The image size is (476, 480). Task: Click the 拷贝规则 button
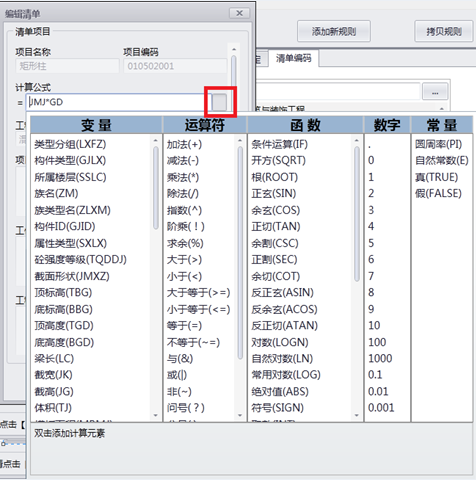(444, 31)
